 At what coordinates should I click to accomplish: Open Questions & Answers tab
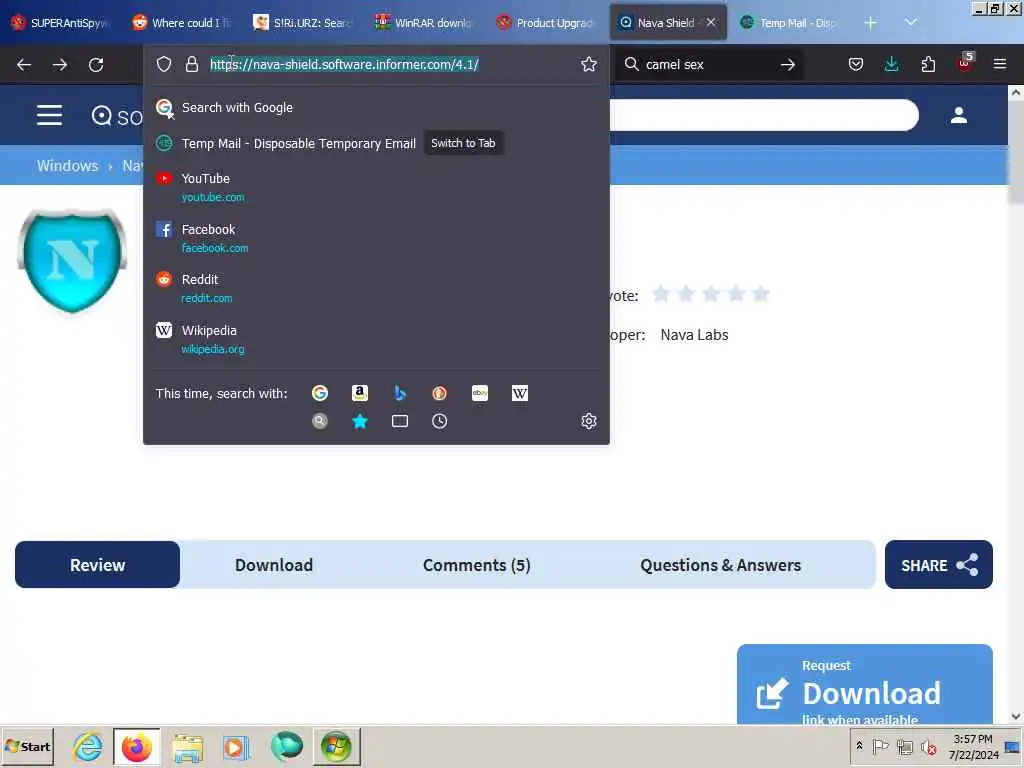point(720,565)
